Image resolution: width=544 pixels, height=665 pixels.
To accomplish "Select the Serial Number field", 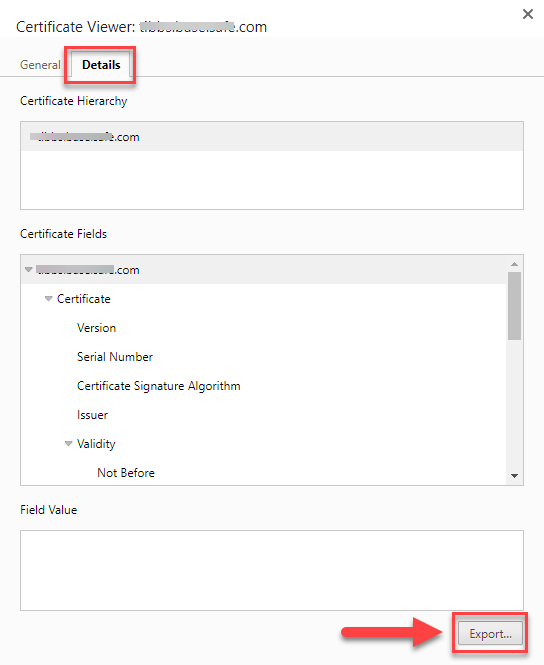I will [x=264, y=357].
